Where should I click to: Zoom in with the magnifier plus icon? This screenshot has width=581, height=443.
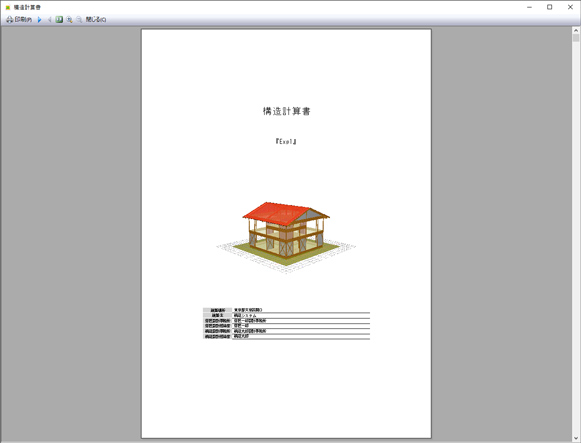pos(69,20)
